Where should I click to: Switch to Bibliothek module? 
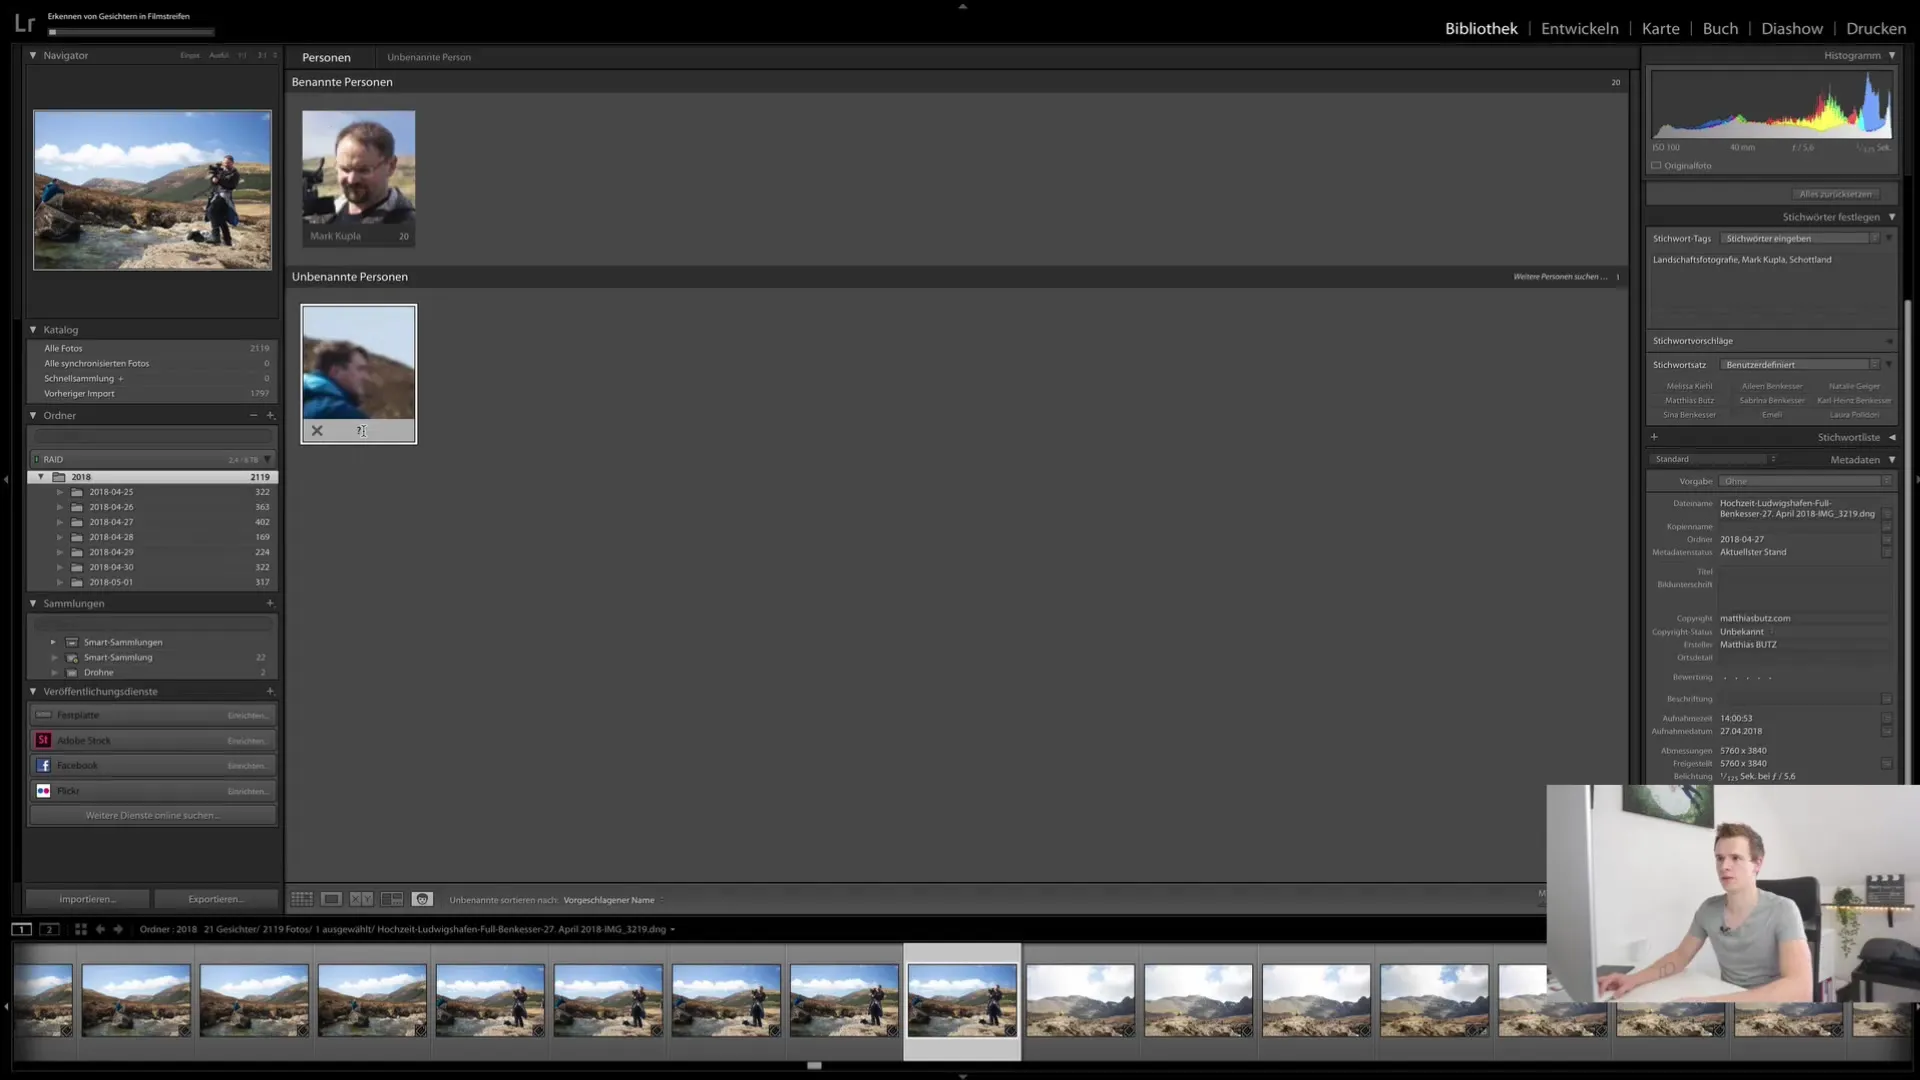point(1481,28)
